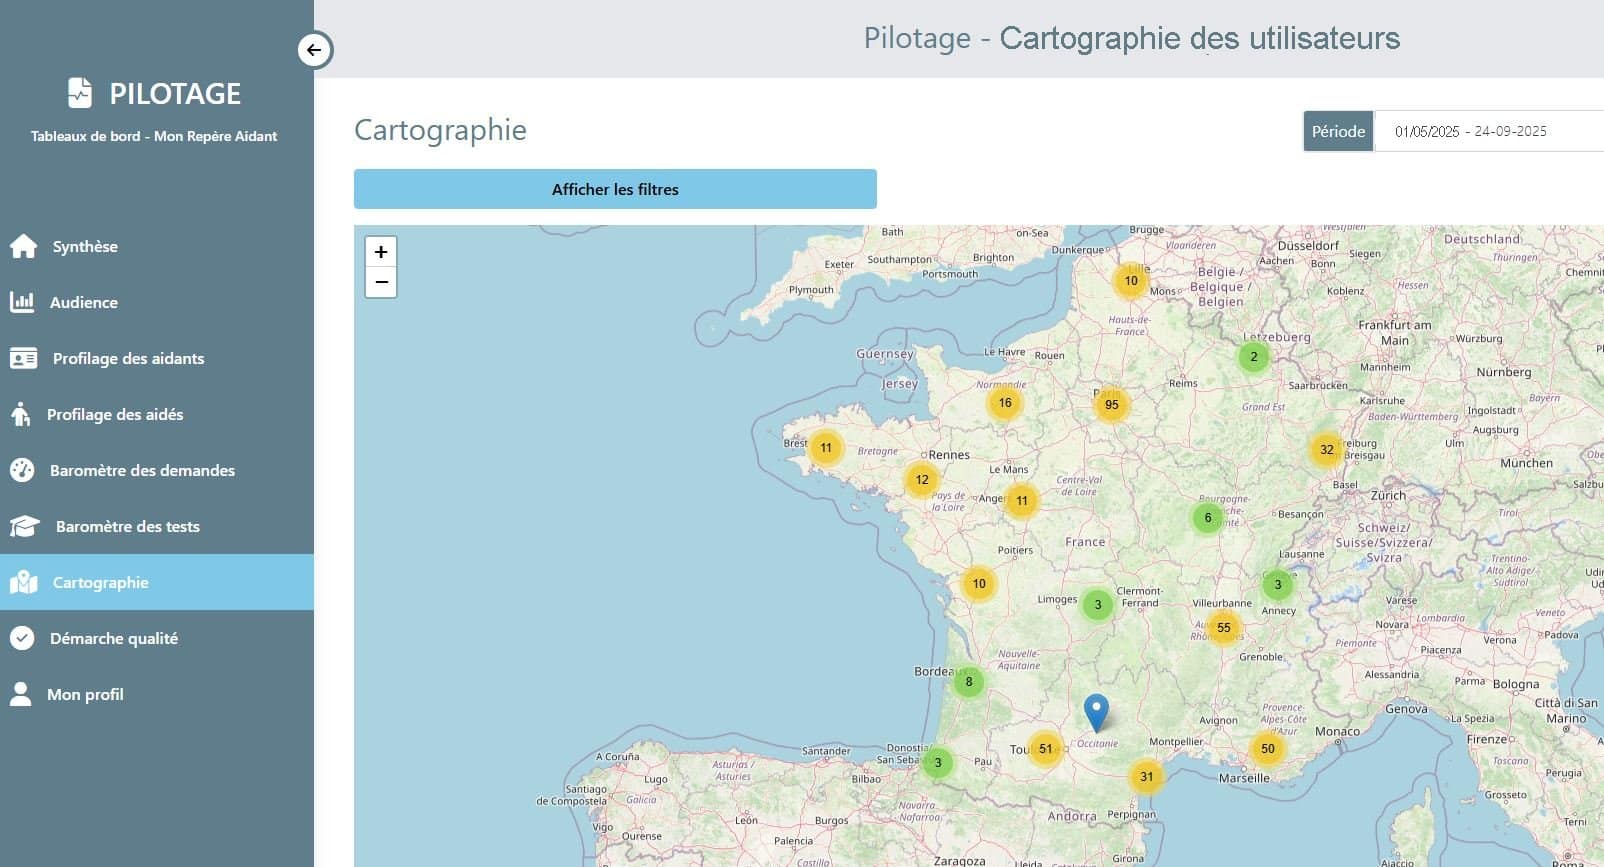The height and width of the screenshot is (867, 1604).
Task: Click the Mon profil user icon
Action: 21,694
